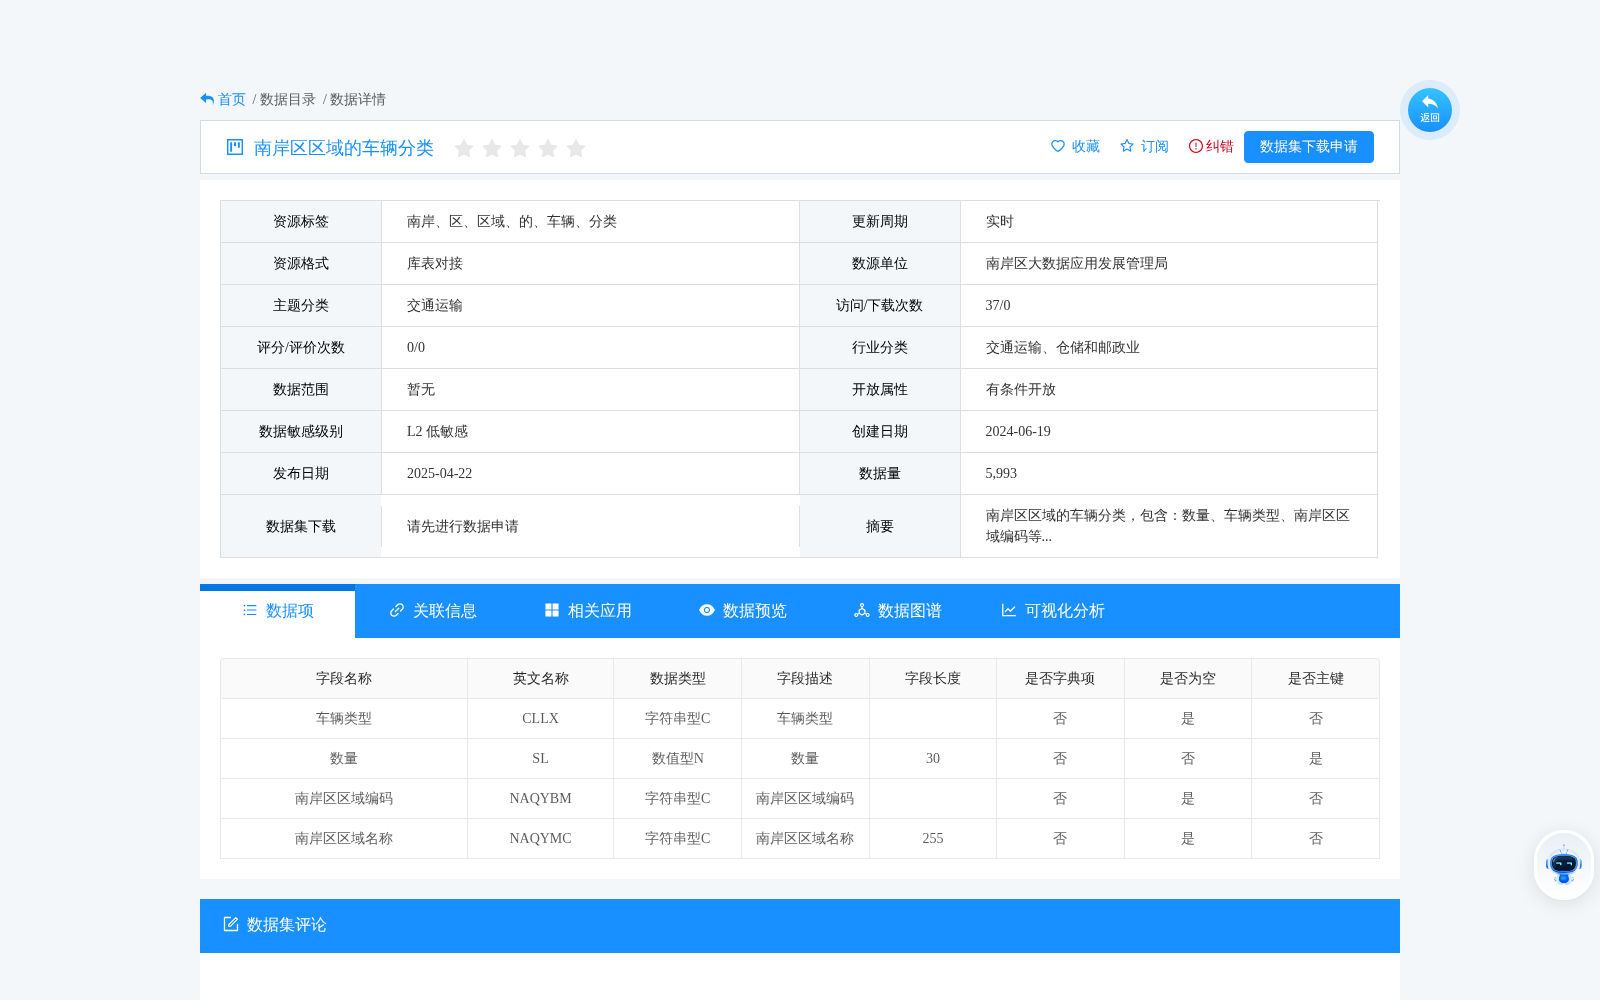
Task: Click the graph icon on 数据图谱 tab
Action: [x=862, y=610]
